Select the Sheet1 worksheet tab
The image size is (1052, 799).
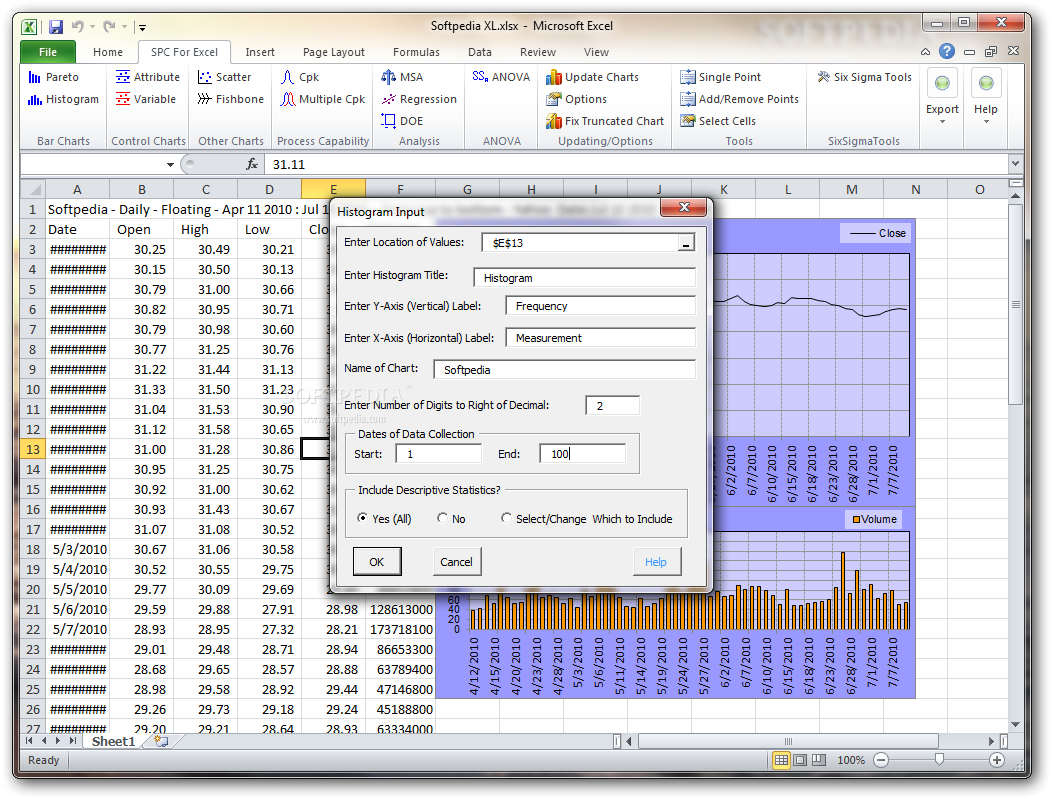[113, 741]
